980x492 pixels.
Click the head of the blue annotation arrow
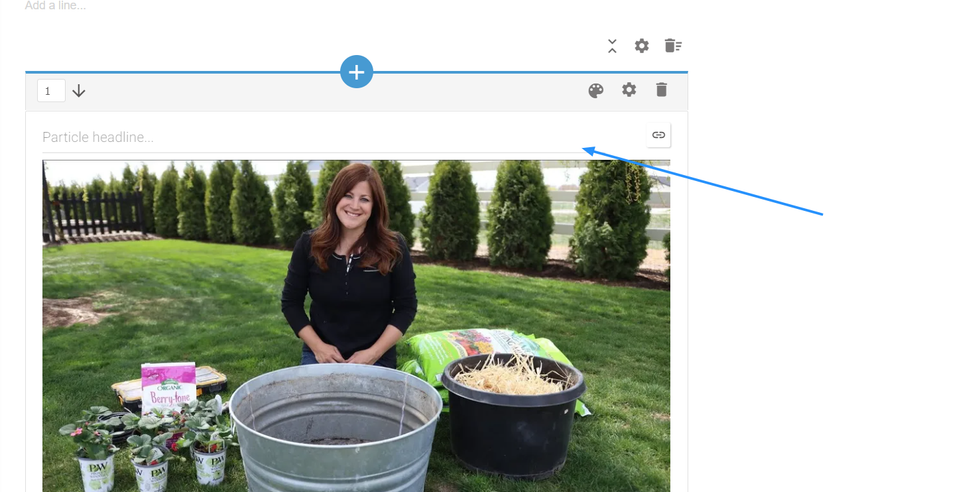[587, 150]
